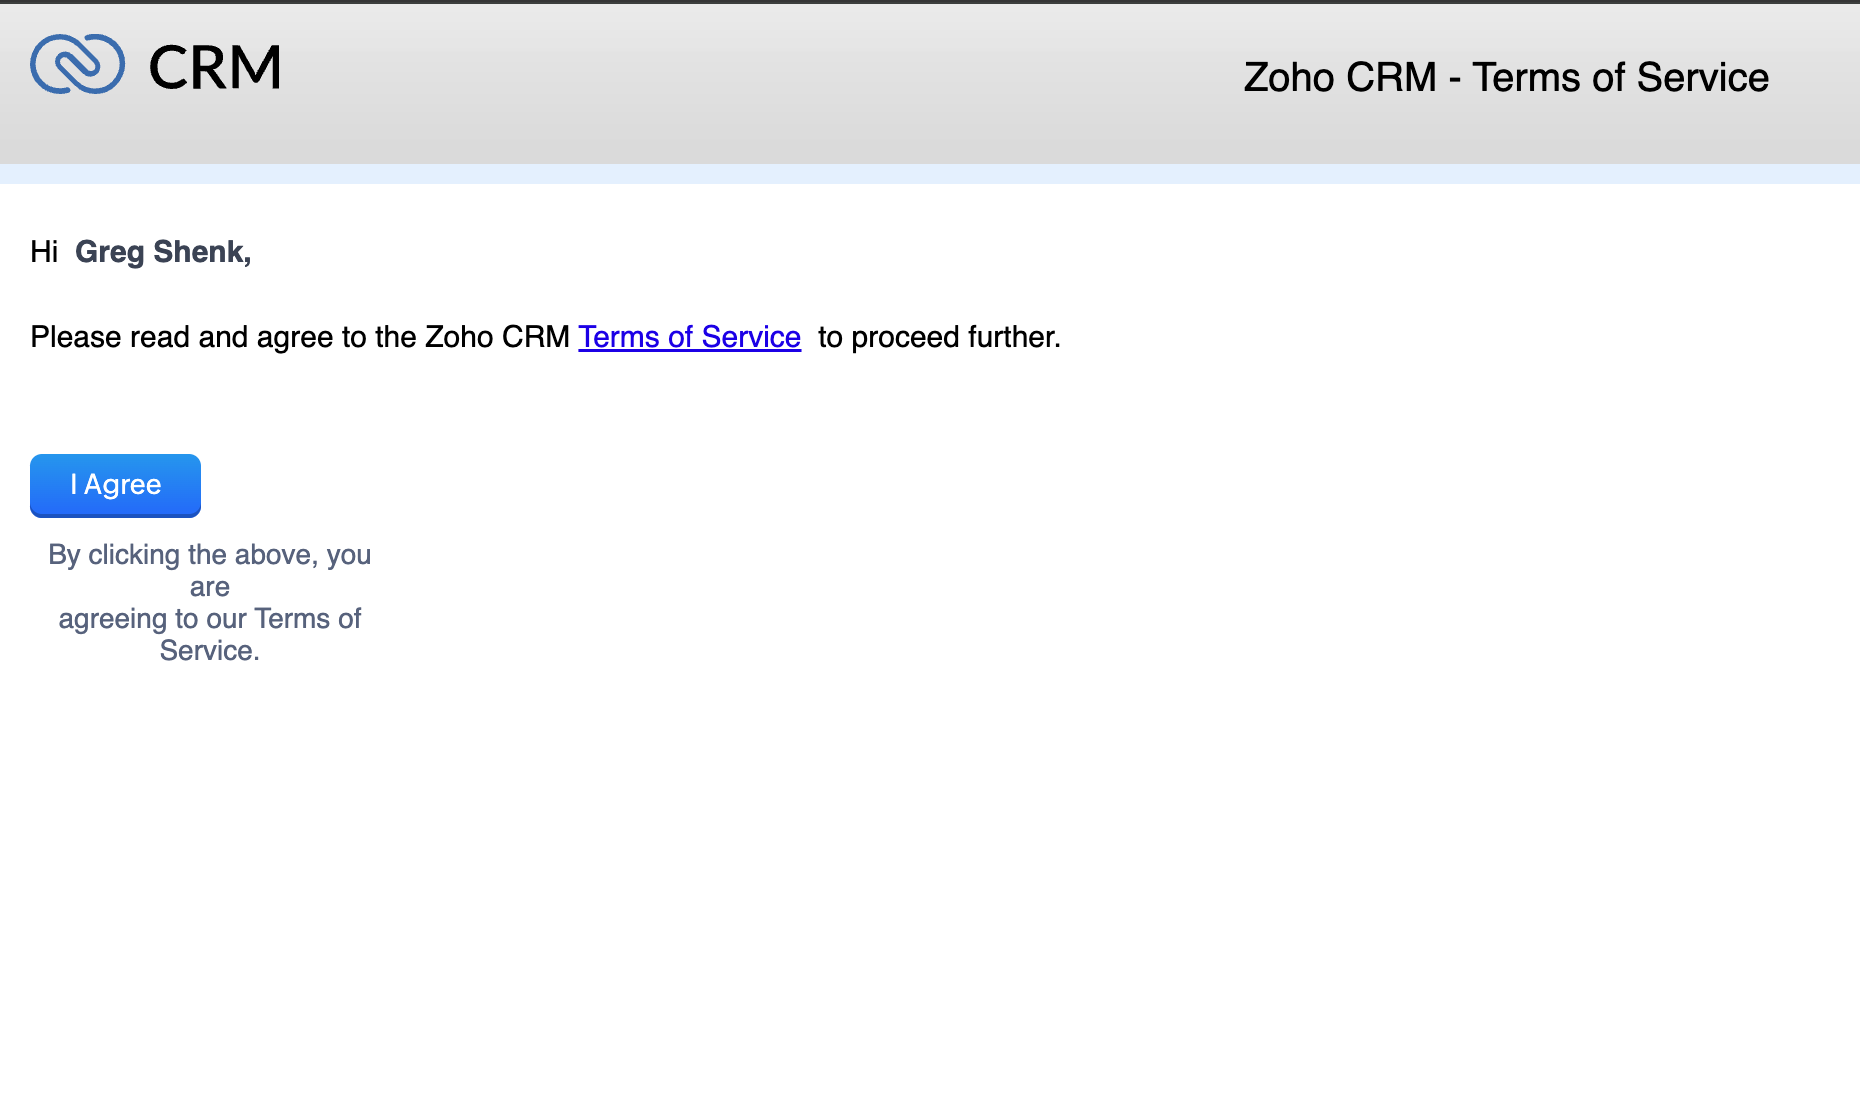This screenshot has height=1110, width=1860.
Task: Click "Zoho CRM" just before the hyperlink
Action: (x=497, y=337)
